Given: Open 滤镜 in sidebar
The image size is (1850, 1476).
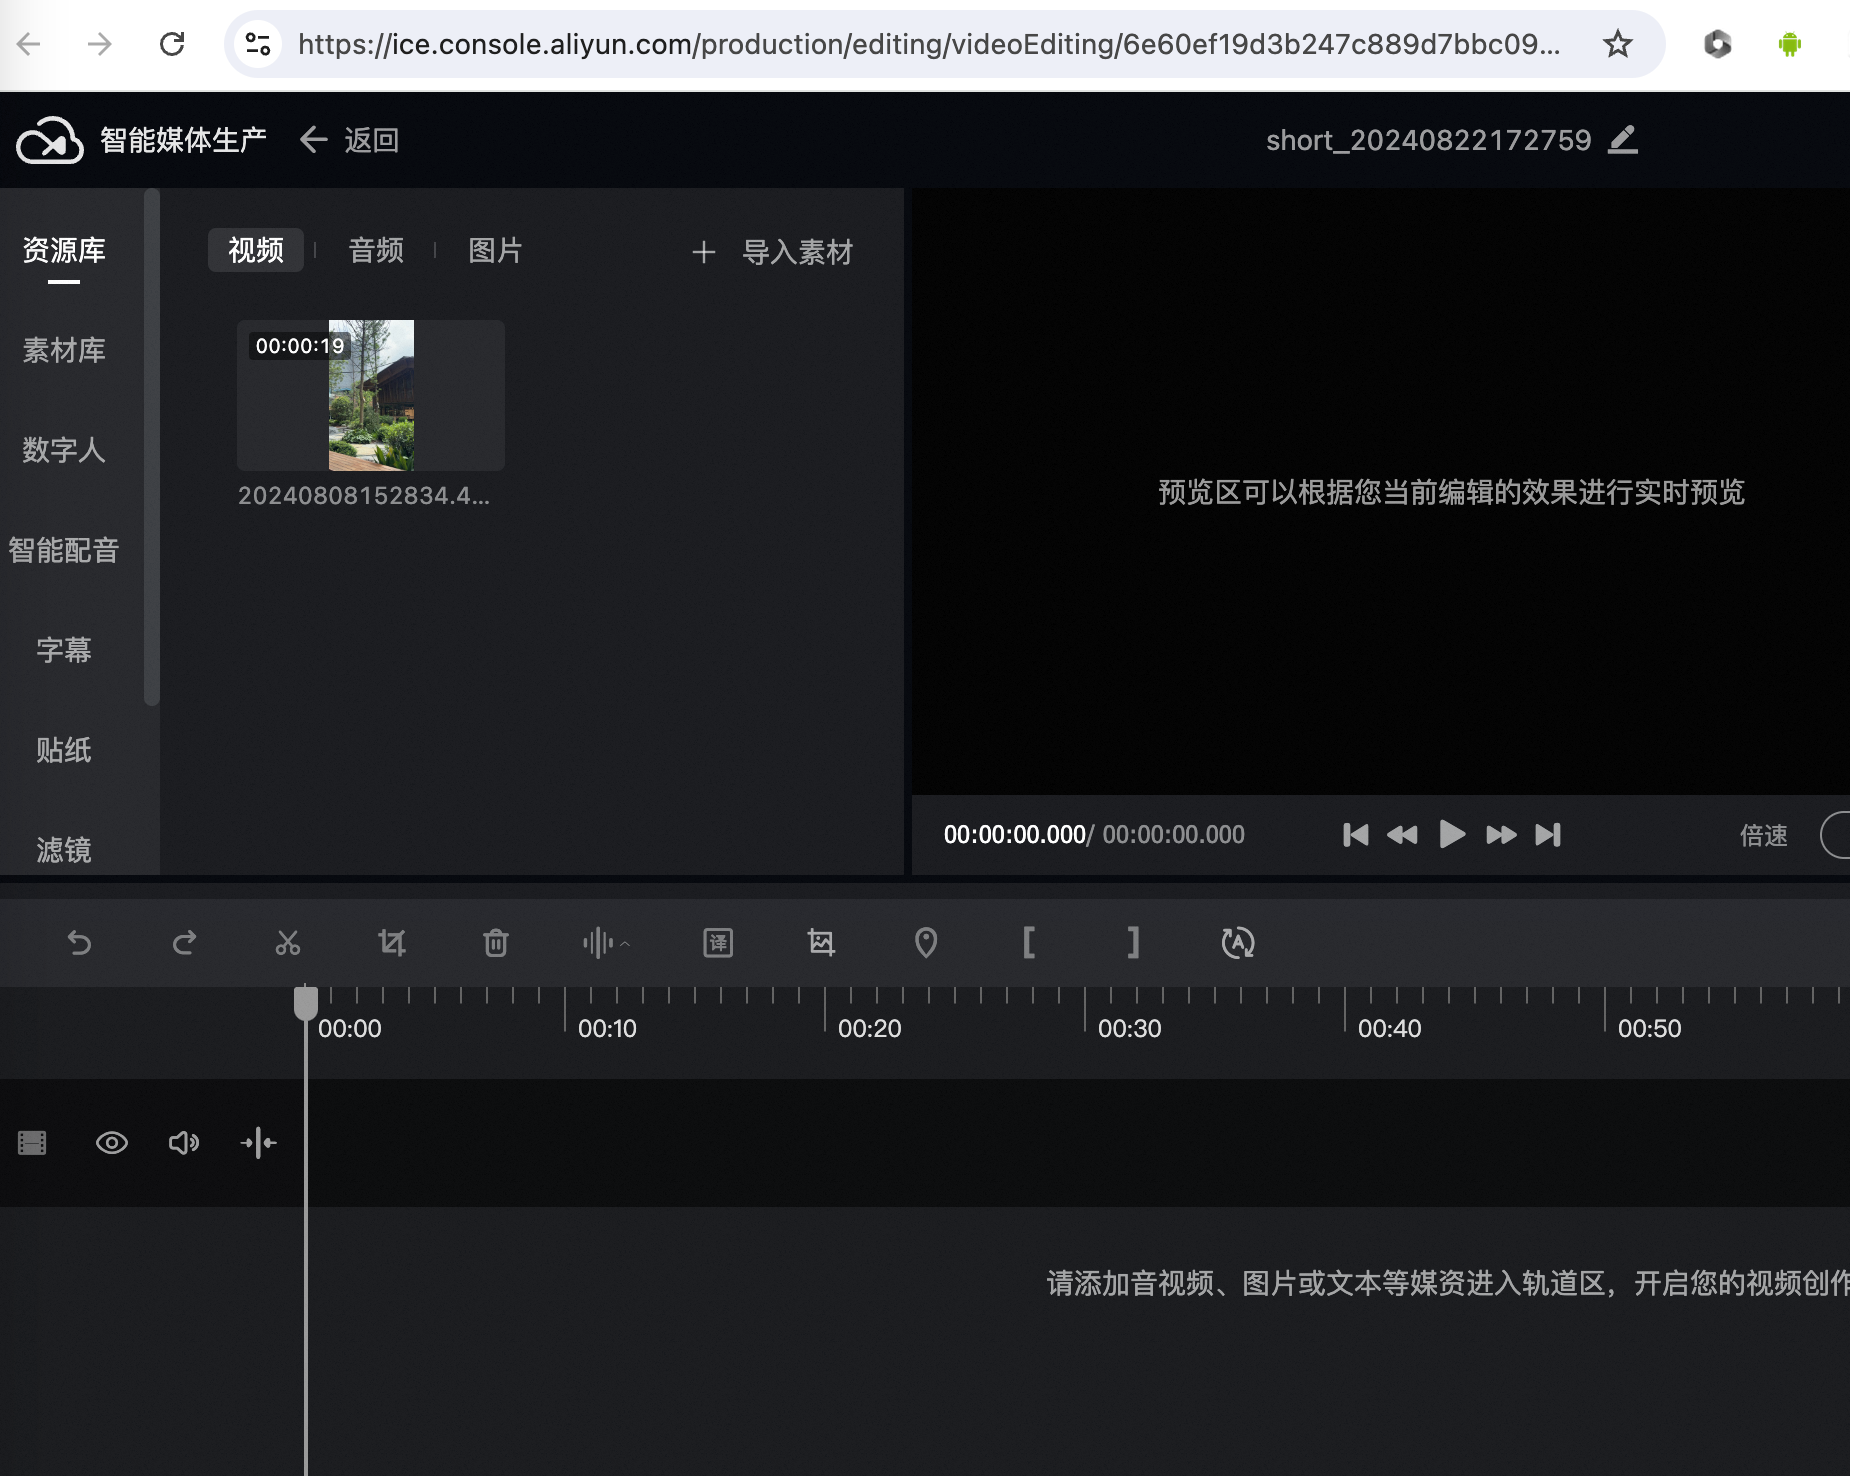Looking at the screenshot, I should pyautogui.click(x=64, y=850).
